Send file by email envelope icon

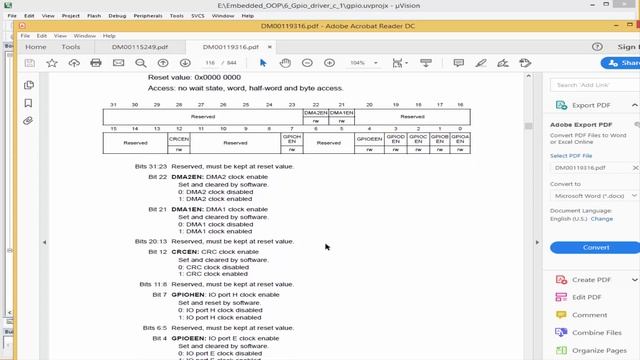[x=118, y=63]
